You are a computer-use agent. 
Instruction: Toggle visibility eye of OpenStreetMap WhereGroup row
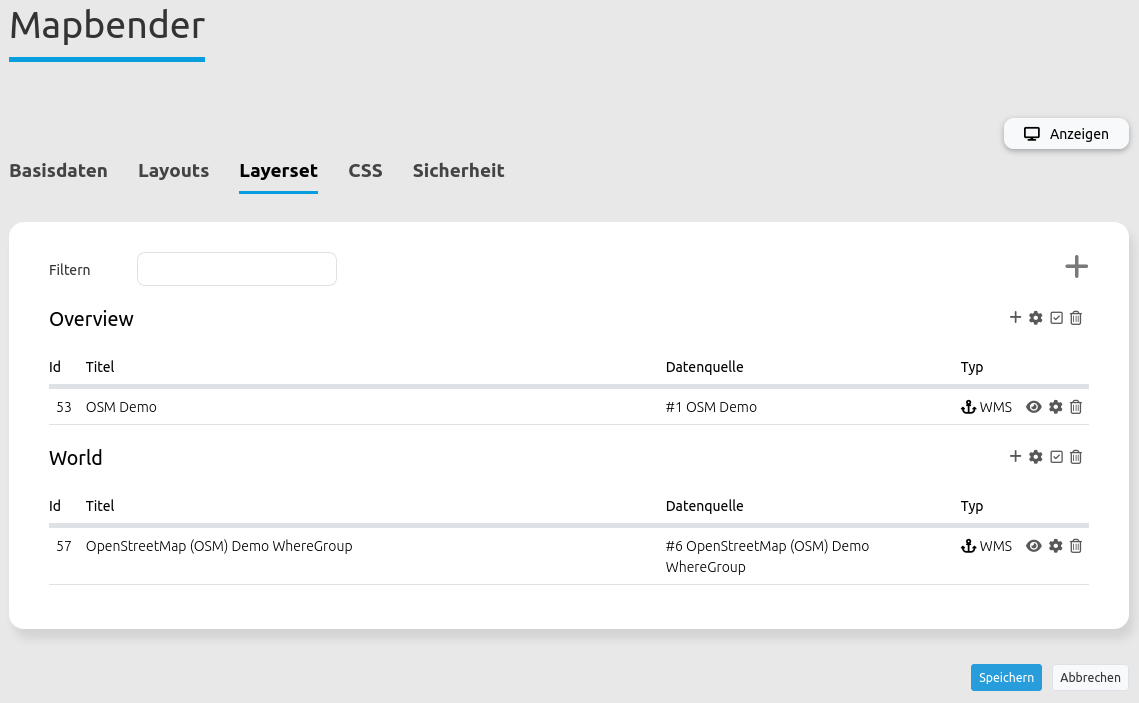1034,546
